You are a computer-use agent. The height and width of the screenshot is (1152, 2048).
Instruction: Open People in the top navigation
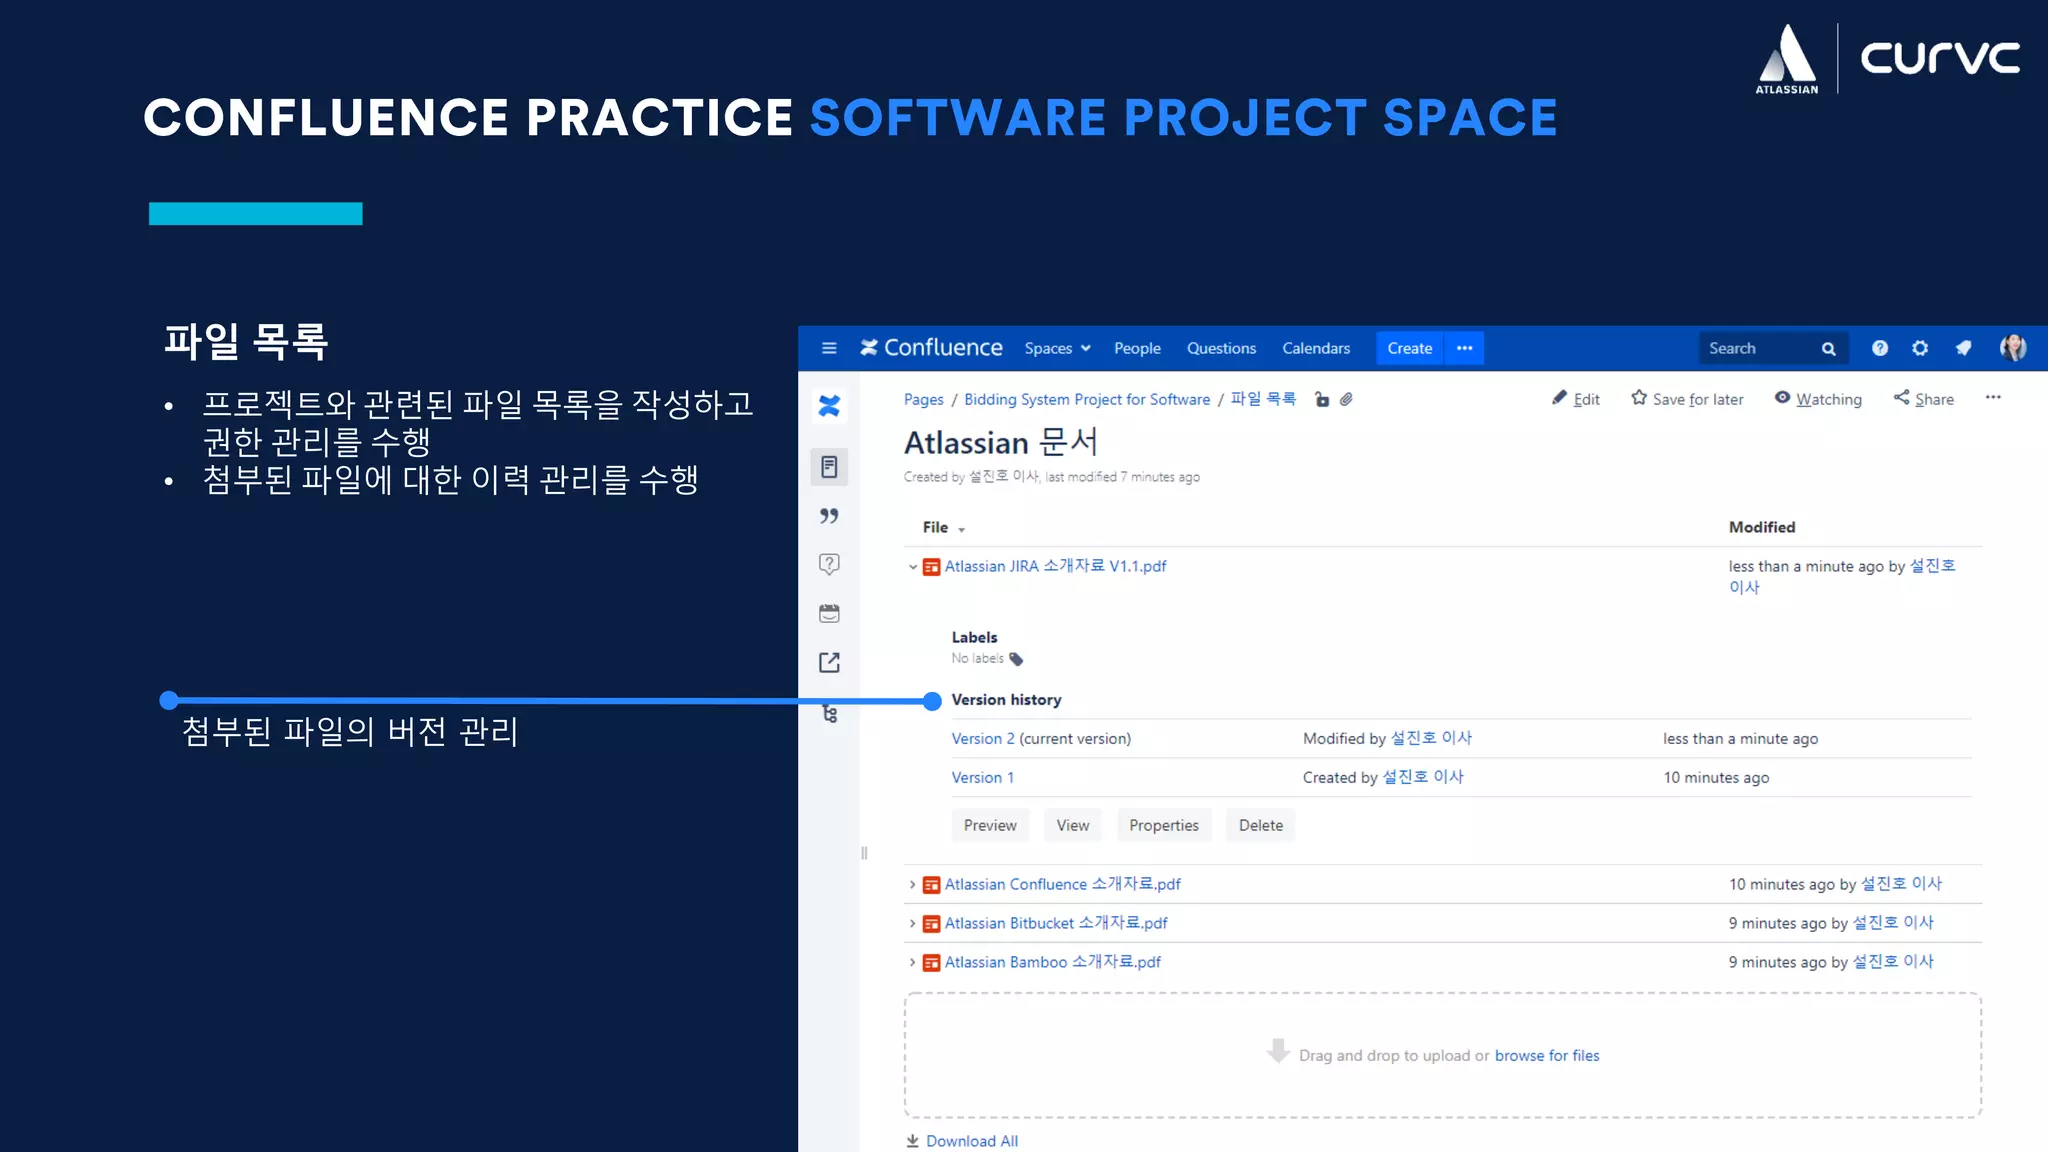point(1137,348)
